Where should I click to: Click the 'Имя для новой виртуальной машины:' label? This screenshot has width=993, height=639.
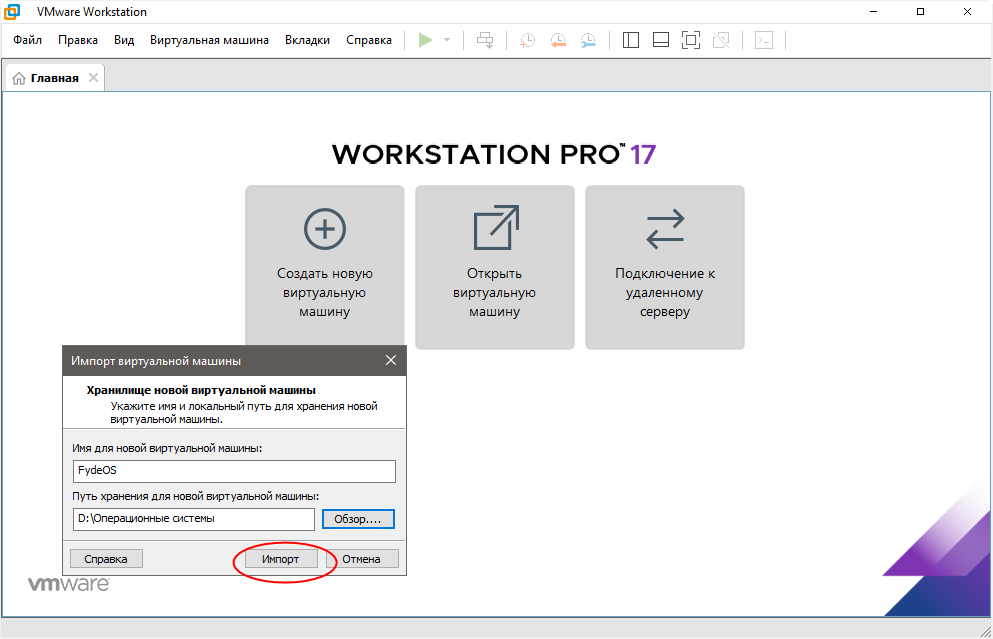click(x=167, y=448)
